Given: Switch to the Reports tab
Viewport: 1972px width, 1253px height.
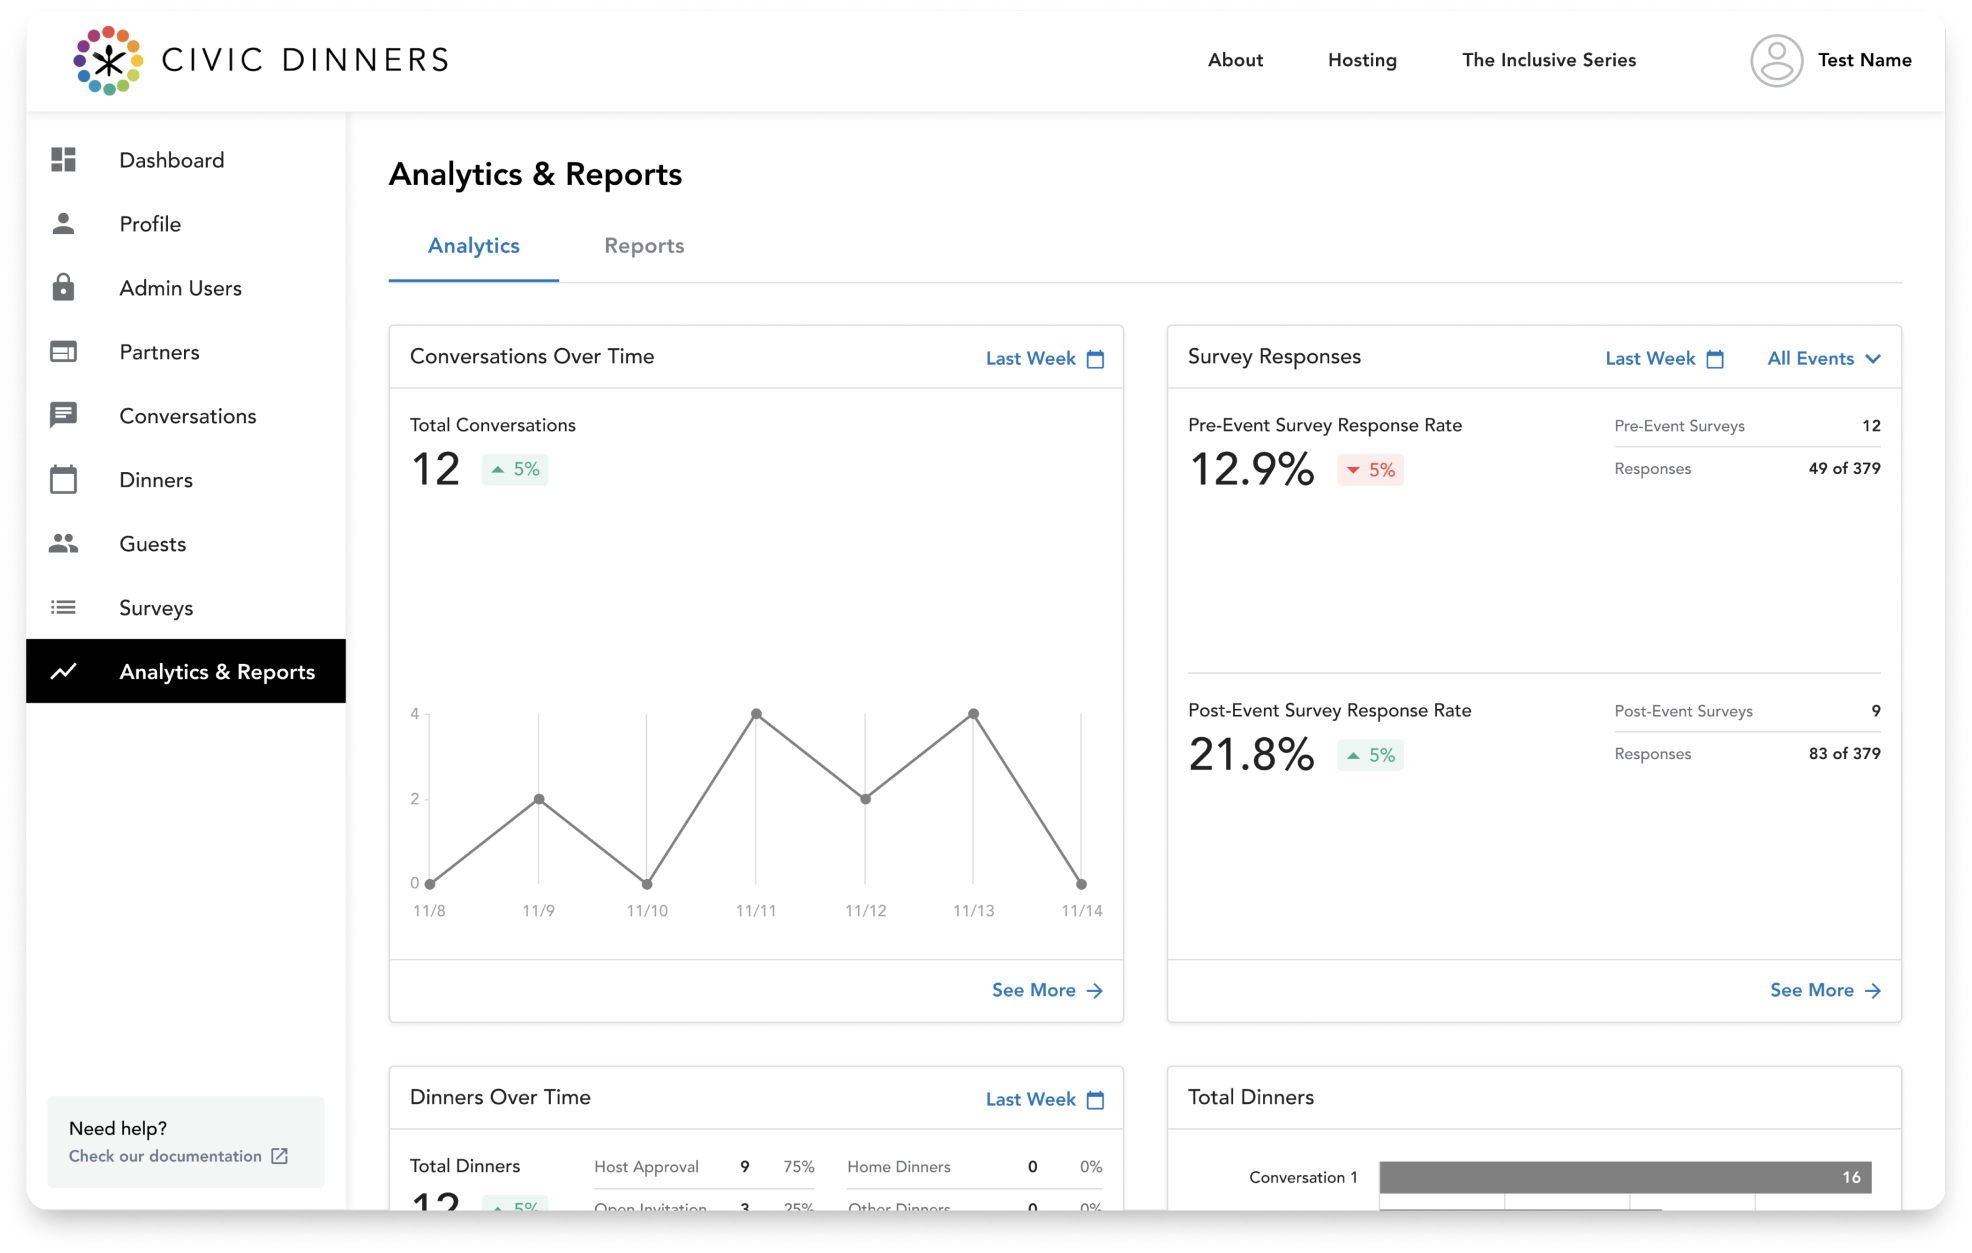Looking at the screenshot, I should [644, 246].
